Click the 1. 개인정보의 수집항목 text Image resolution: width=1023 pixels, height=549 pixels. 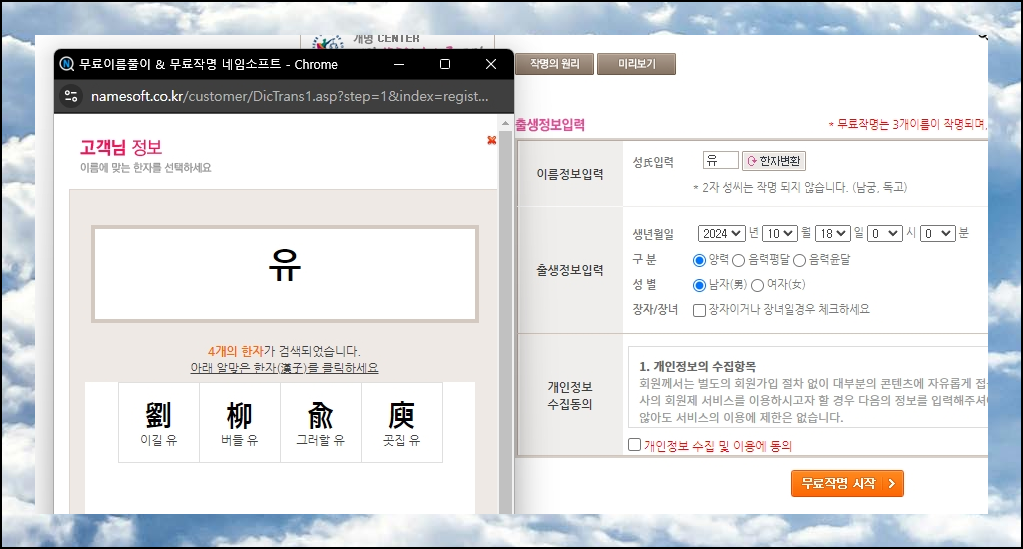click(697, 366)
